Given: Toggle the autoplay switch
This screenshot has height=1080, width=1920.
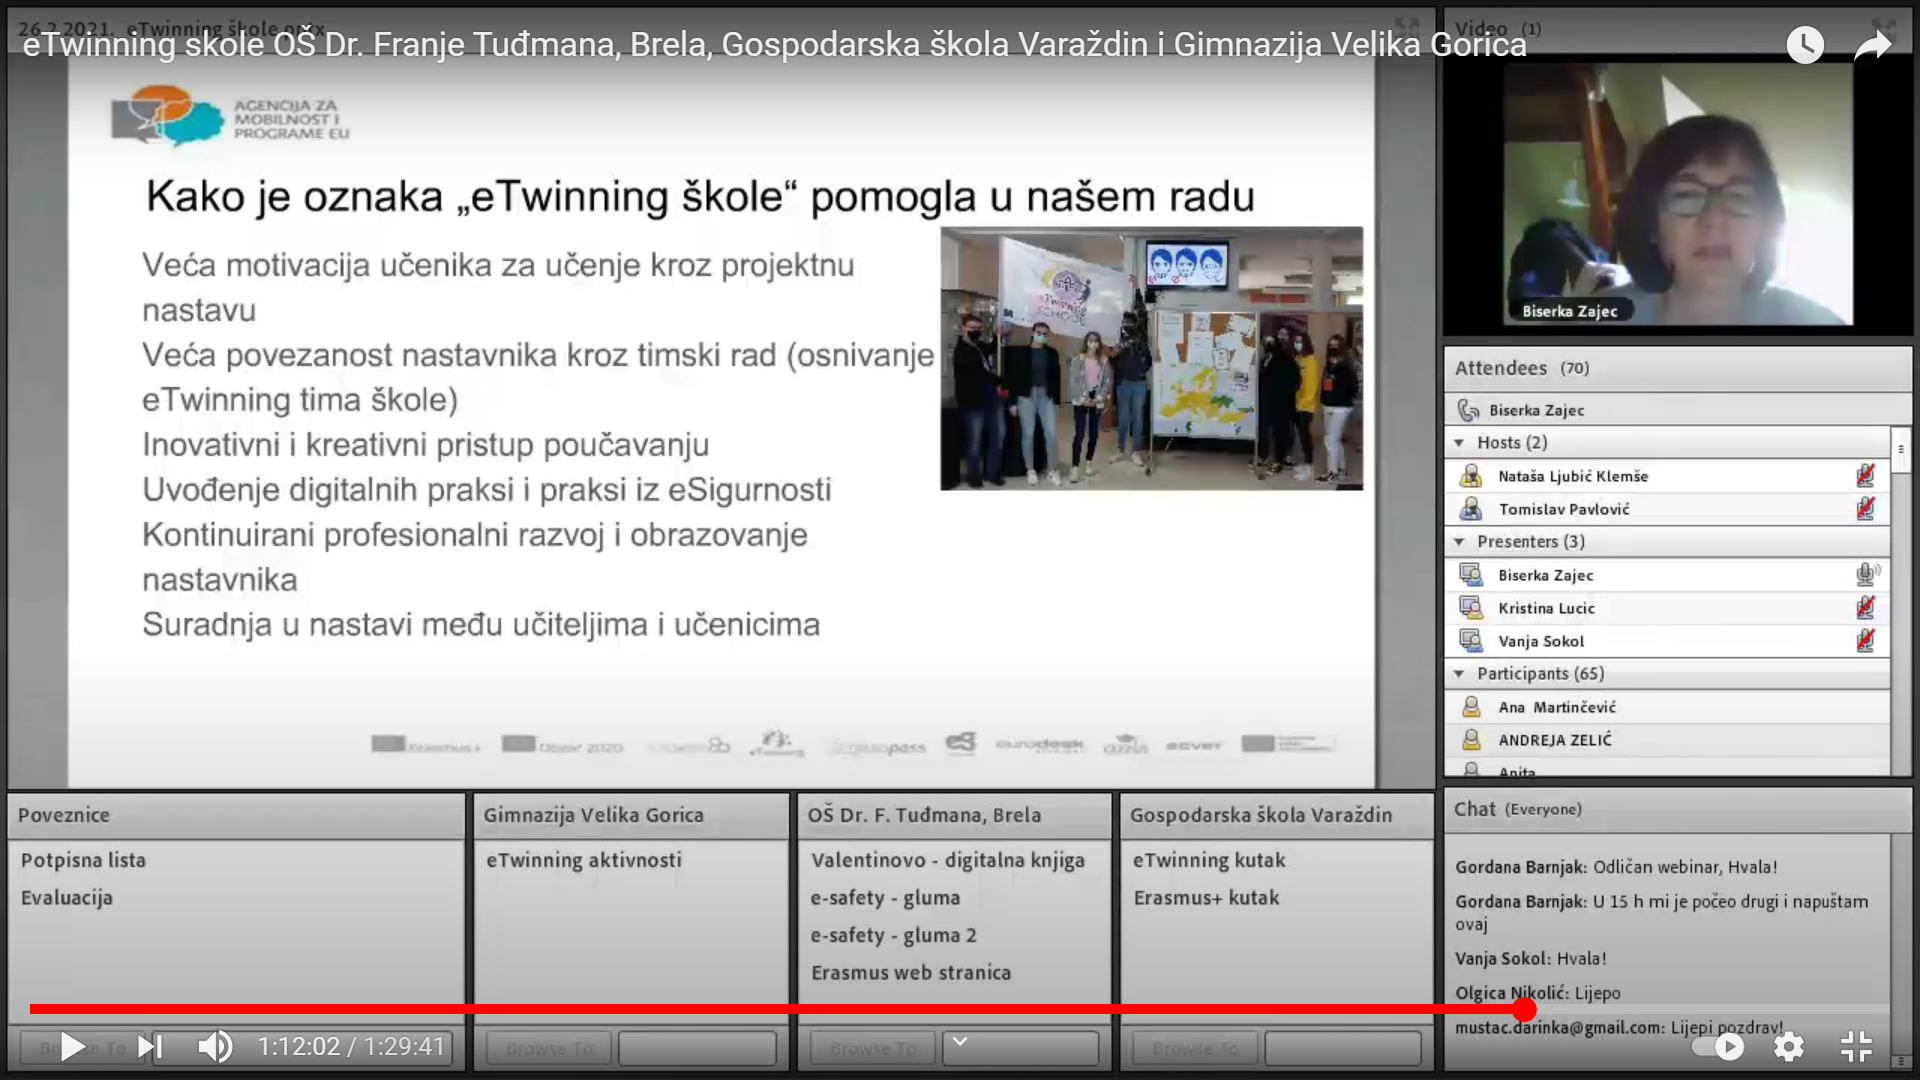Looking at the screenshot, I should point(1717,1047).
